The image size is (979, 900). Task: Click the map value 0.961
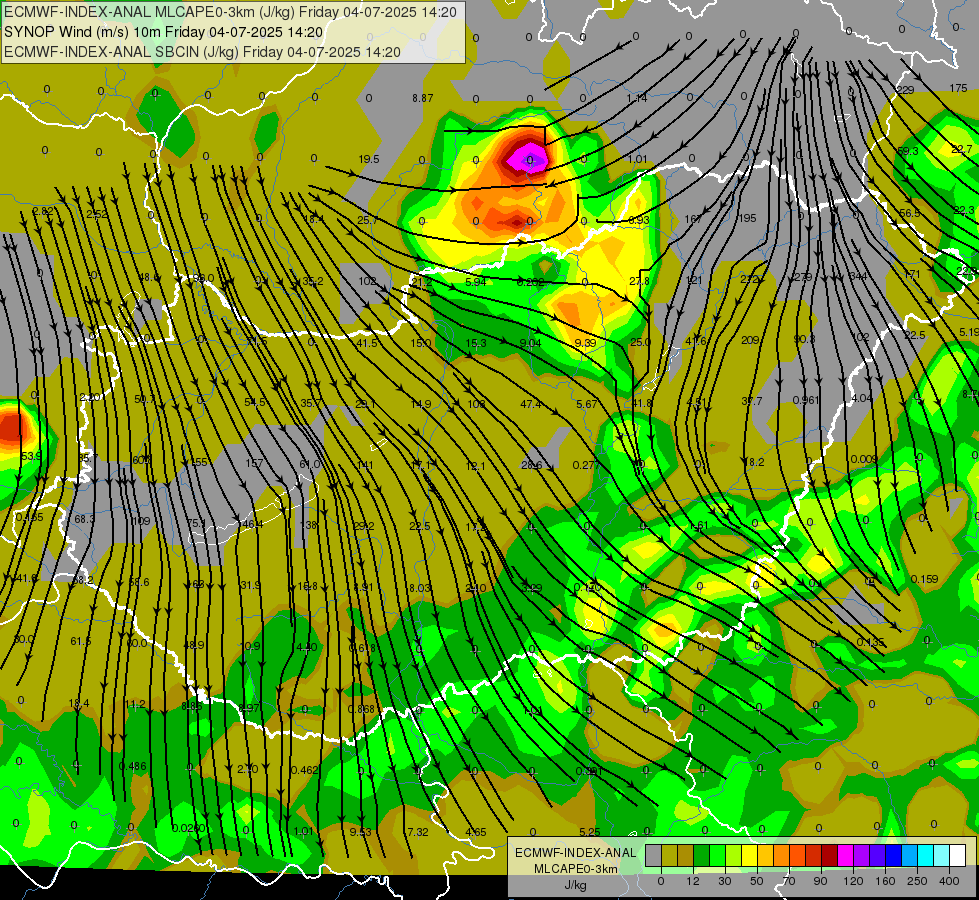point(805,400)
